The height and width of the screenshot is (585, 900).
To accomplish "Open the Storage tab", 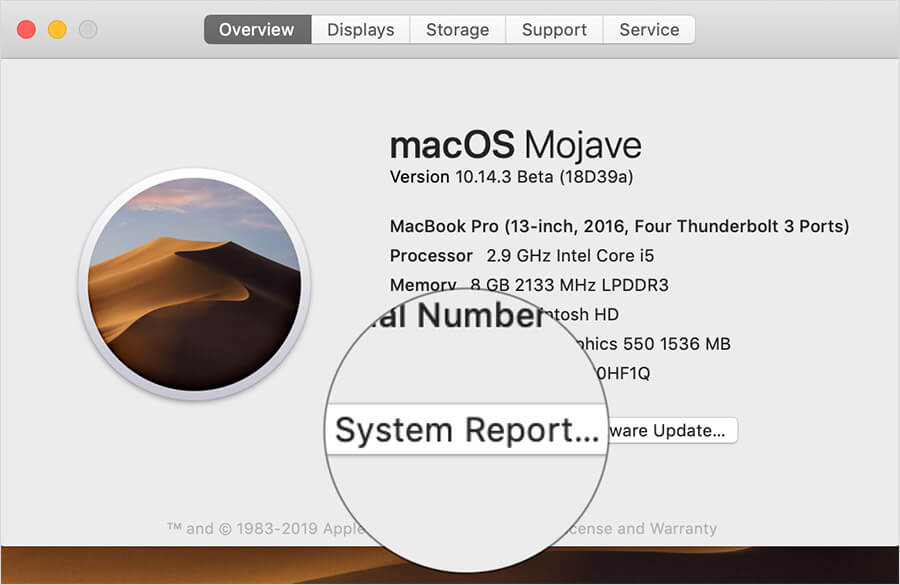I will [457, 29].
